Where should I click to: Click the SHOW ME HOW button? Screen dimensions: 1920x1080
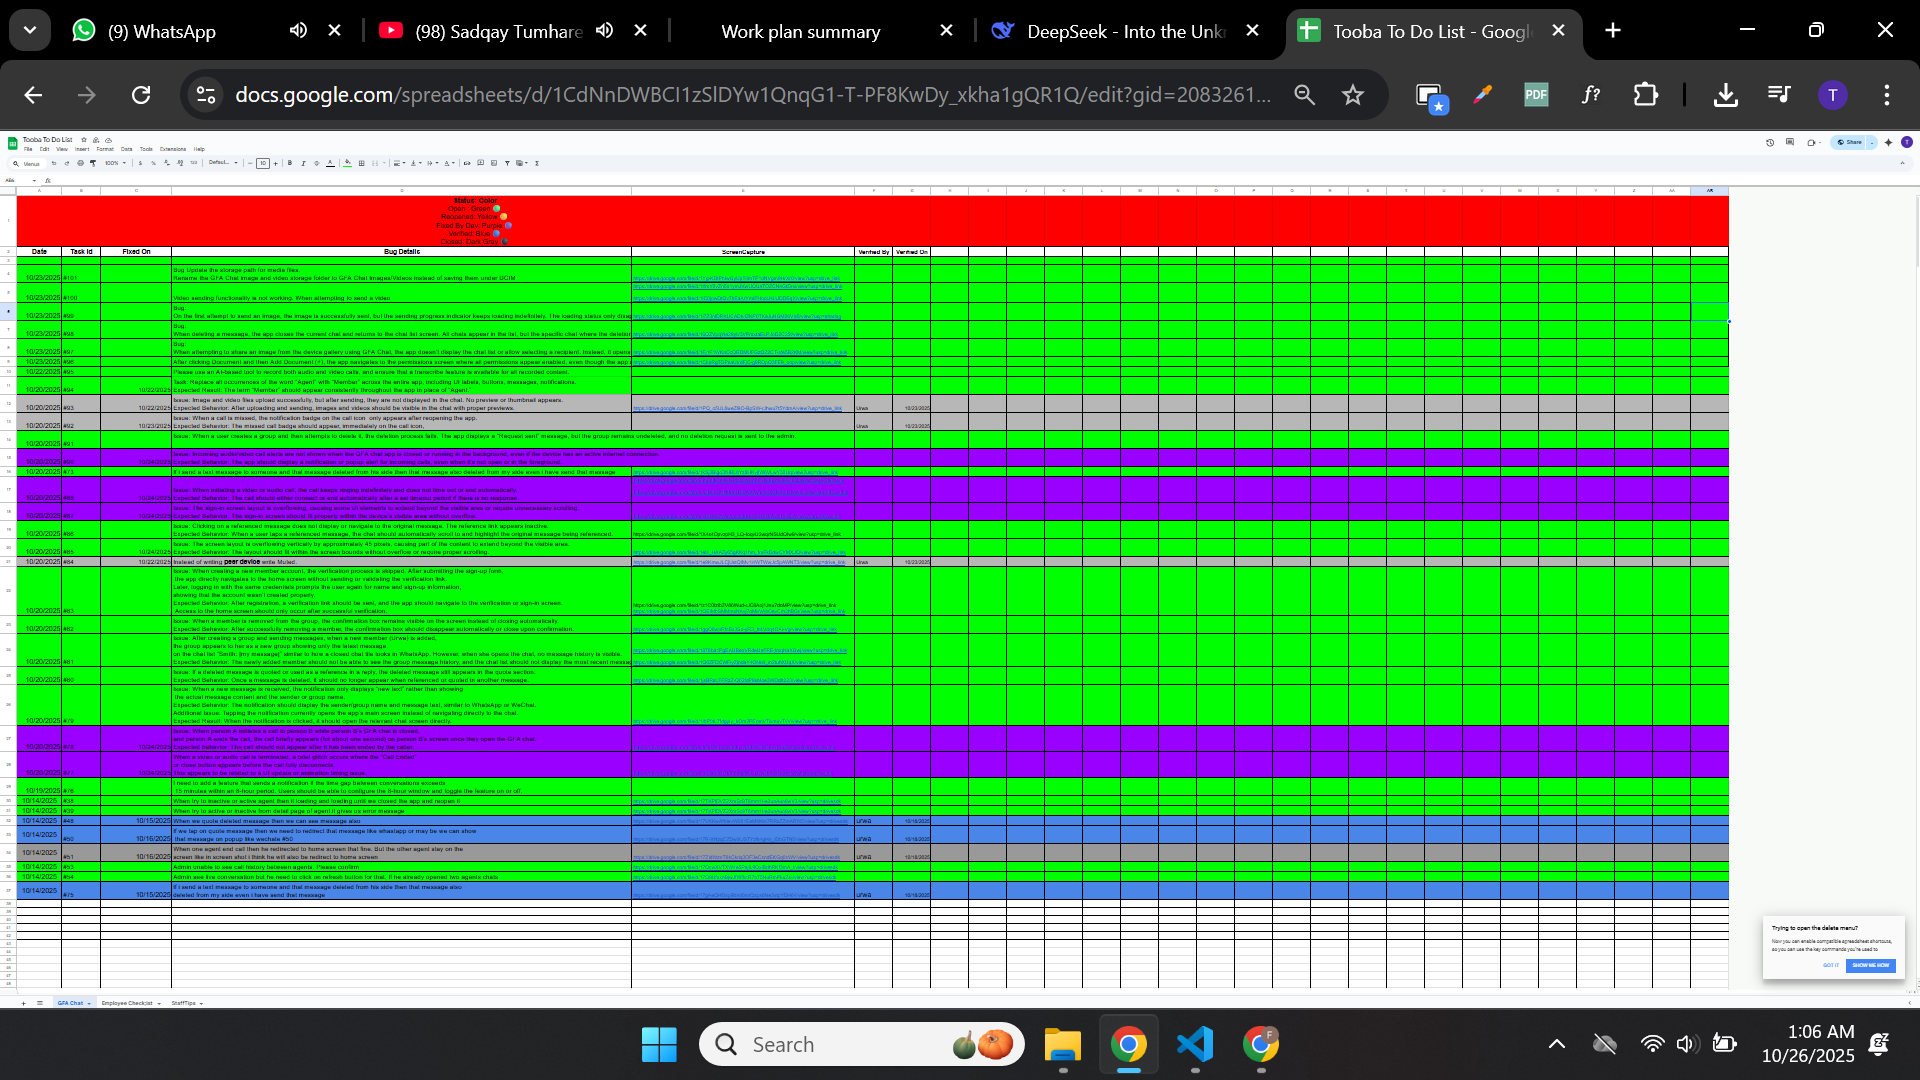(1870, 965)
